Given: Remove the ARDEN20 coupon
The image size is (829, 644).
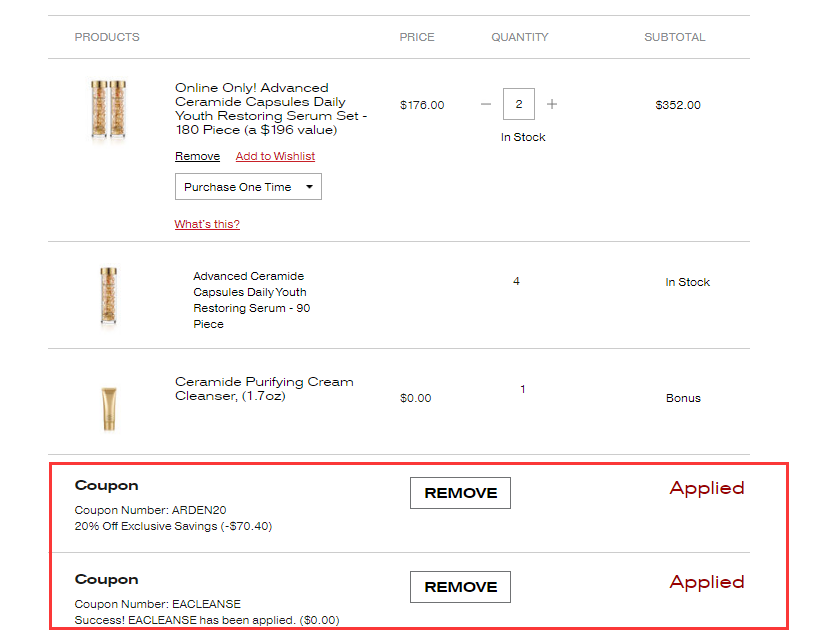Looking at the screenshot, I should tap(460, 493).
